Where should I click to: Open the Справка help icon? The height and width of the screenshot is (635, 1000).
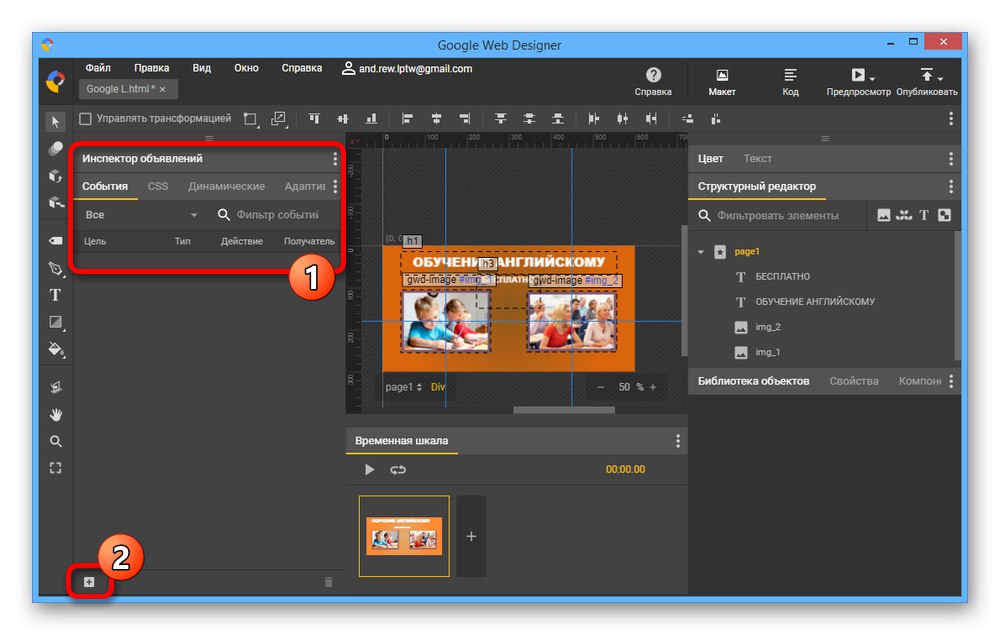pos(653,76)
